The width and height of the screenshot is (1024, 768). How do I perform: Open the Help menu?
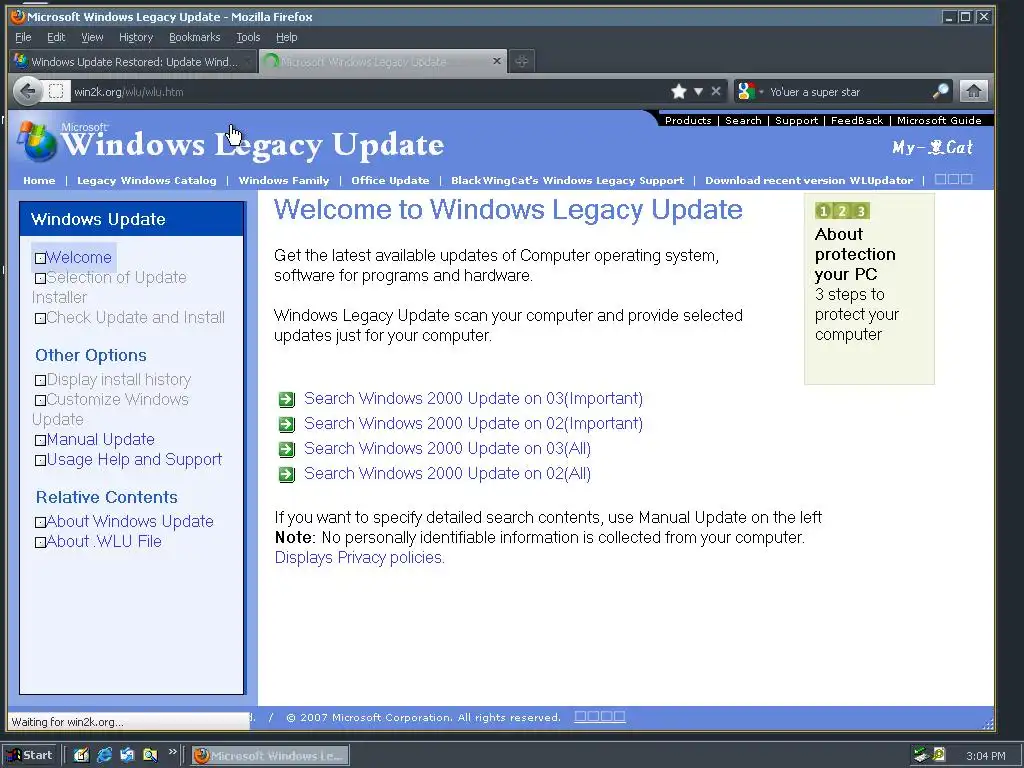[x=287, y=37]
